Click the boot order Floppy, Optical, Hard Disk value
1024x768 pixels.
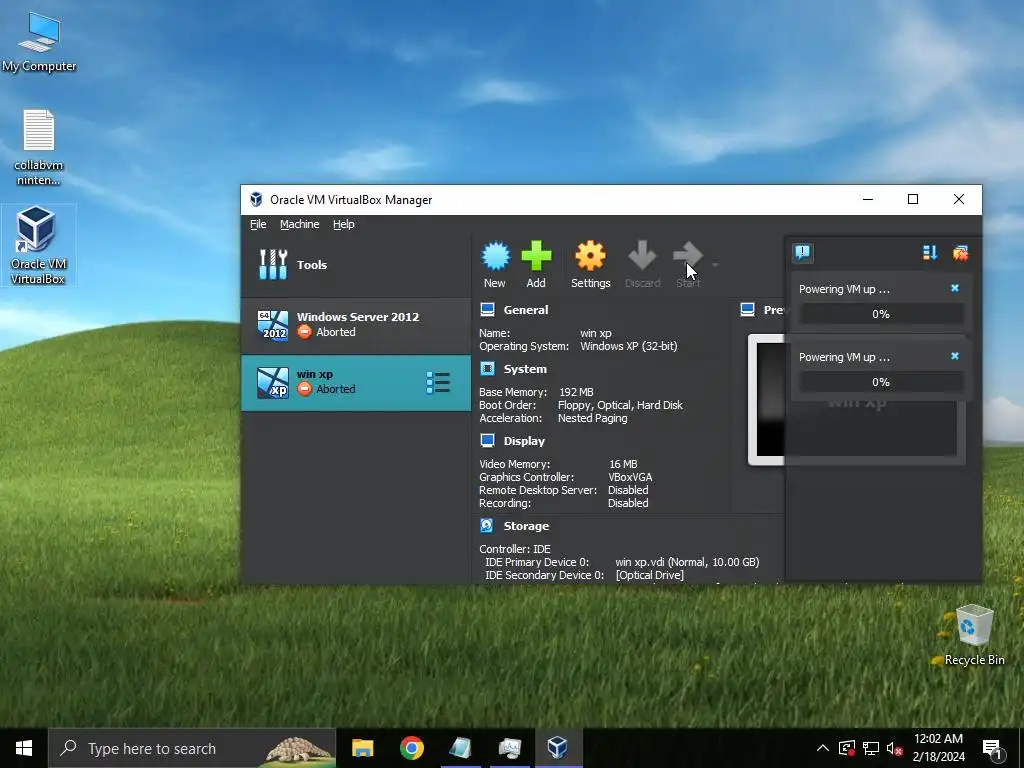(620, 405)
